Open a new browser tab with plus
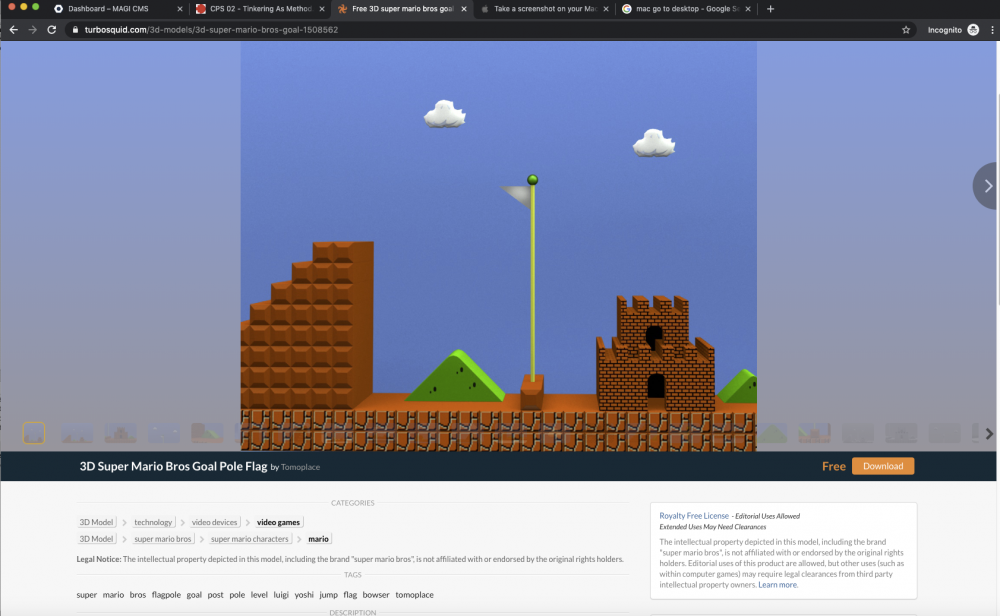The image size is (1000, 616). (770, 9)
